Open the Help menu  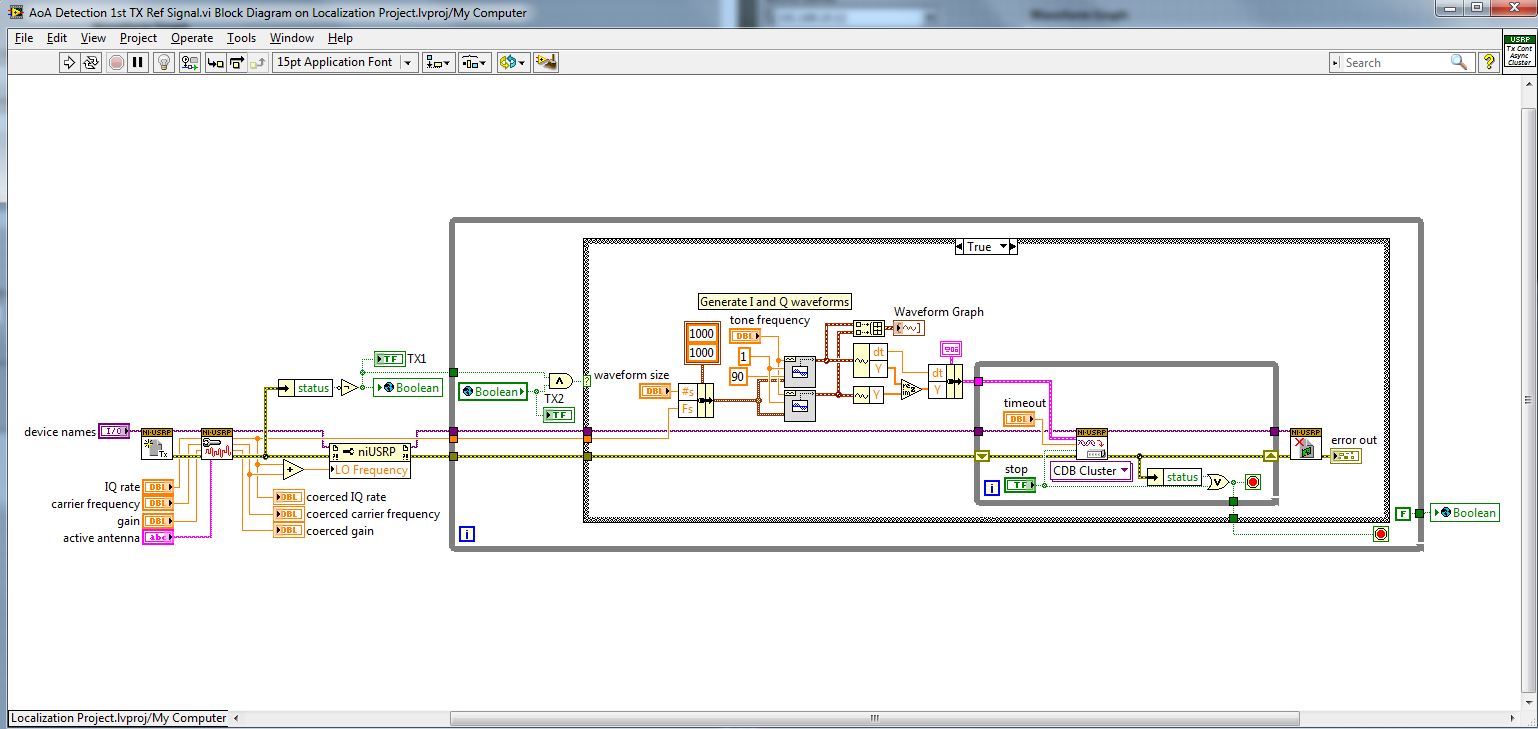coord(340,38)
